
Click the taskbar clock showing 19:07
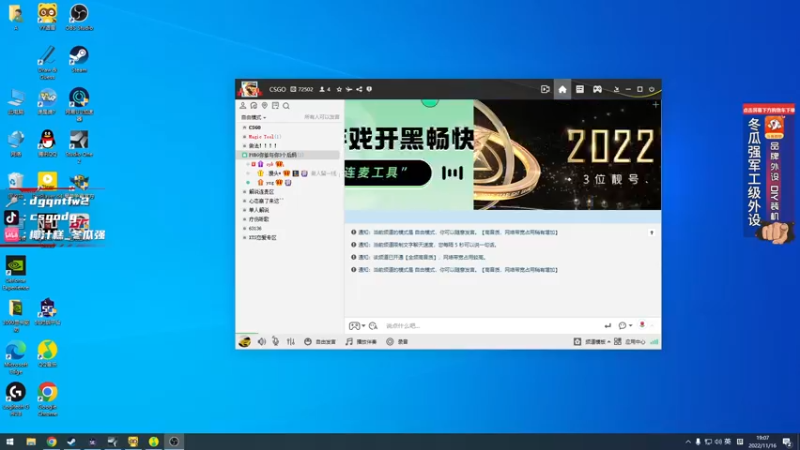pos(762,442)
